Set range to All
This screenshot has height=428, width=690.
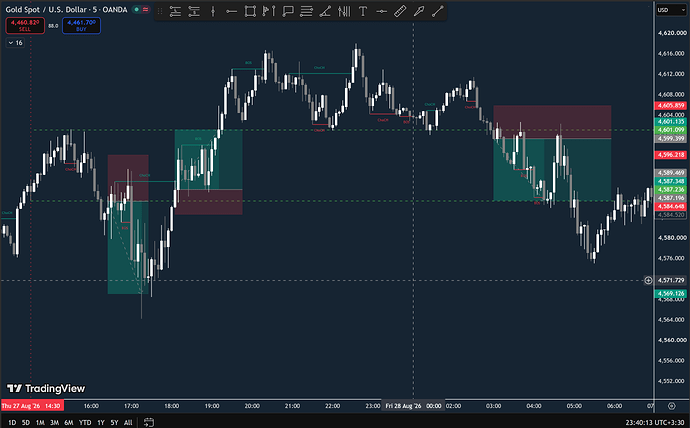click(128, 422)
